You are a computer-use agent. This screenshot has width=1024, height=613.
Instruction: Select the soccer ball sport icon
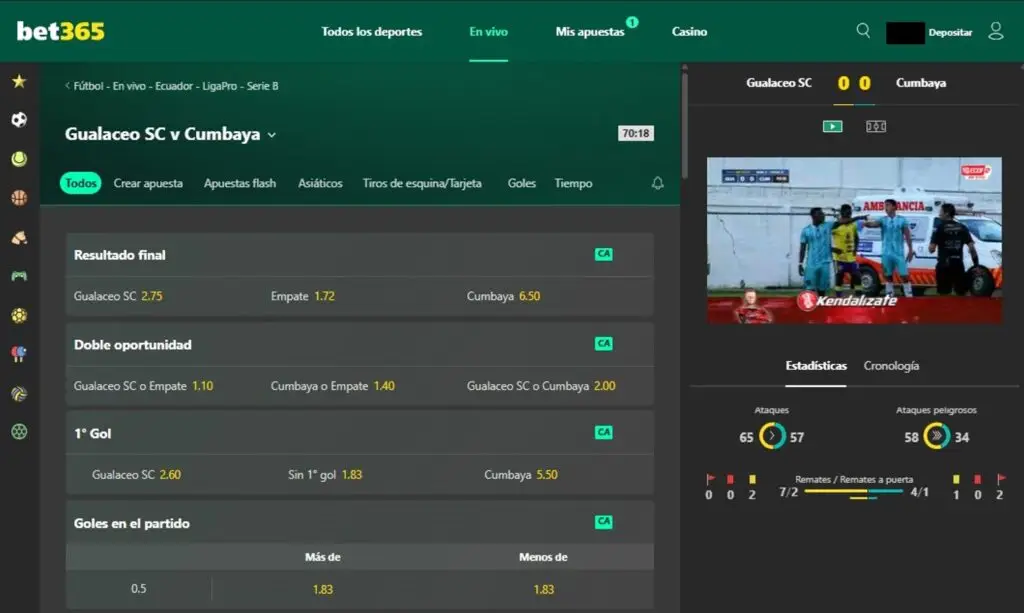19,120
